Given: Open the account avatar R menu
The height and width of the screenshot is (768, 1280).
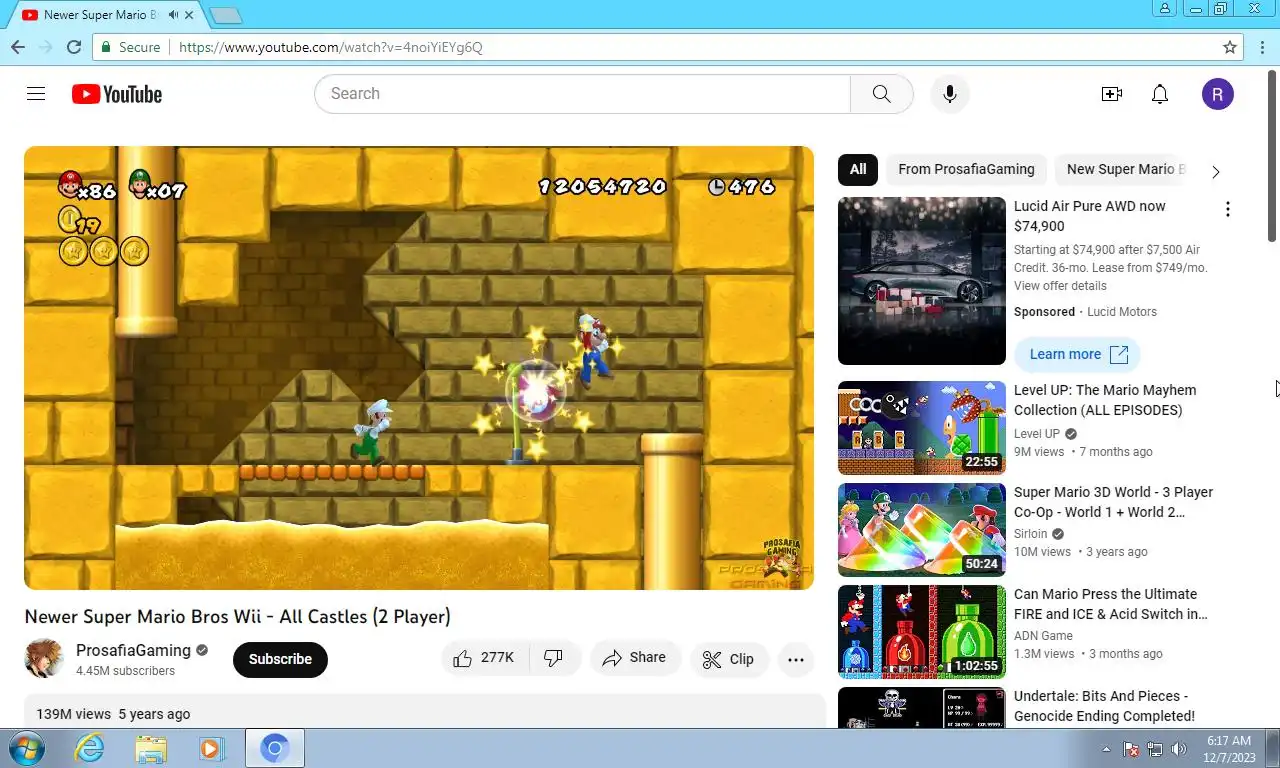Looking at the screenshot, I should [1218, 94].
